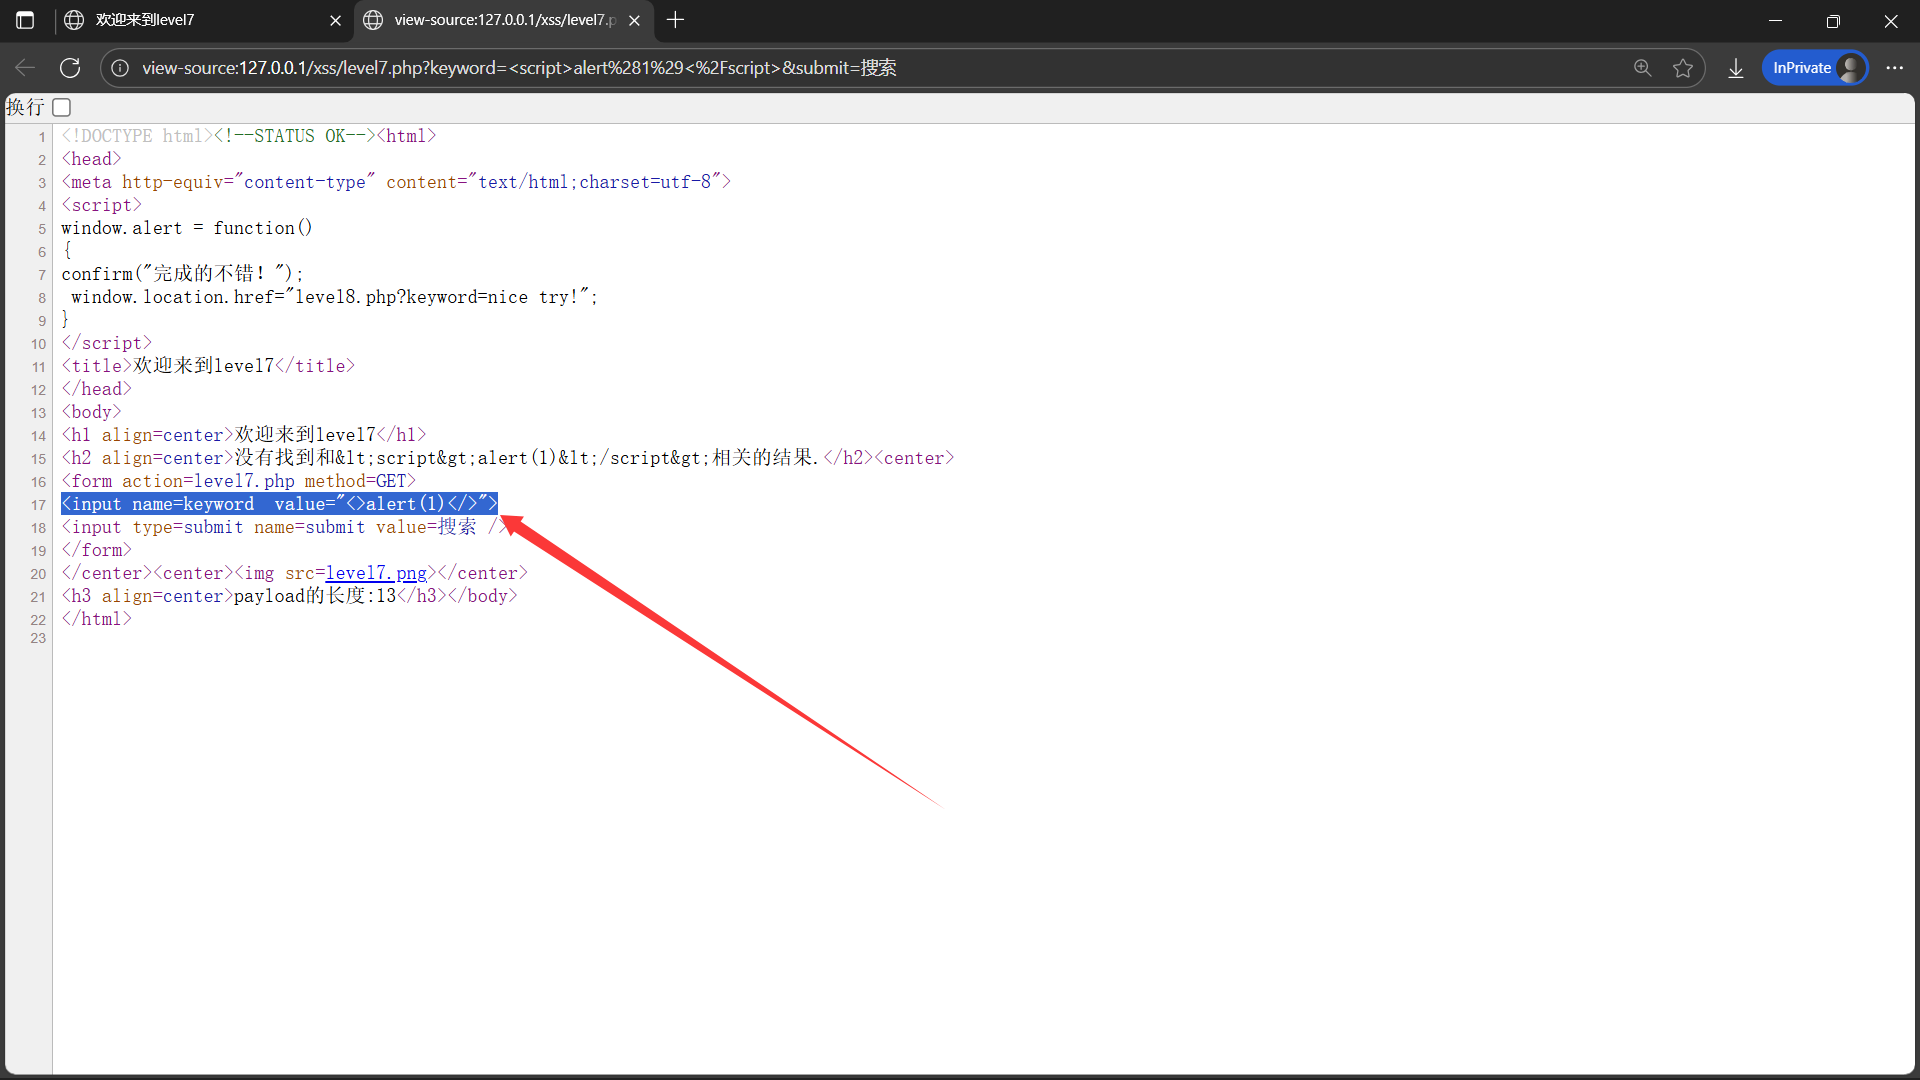Select the view-source level7 tab
The width and height of the screenshot is (1920, 1080).
[500, 20]
